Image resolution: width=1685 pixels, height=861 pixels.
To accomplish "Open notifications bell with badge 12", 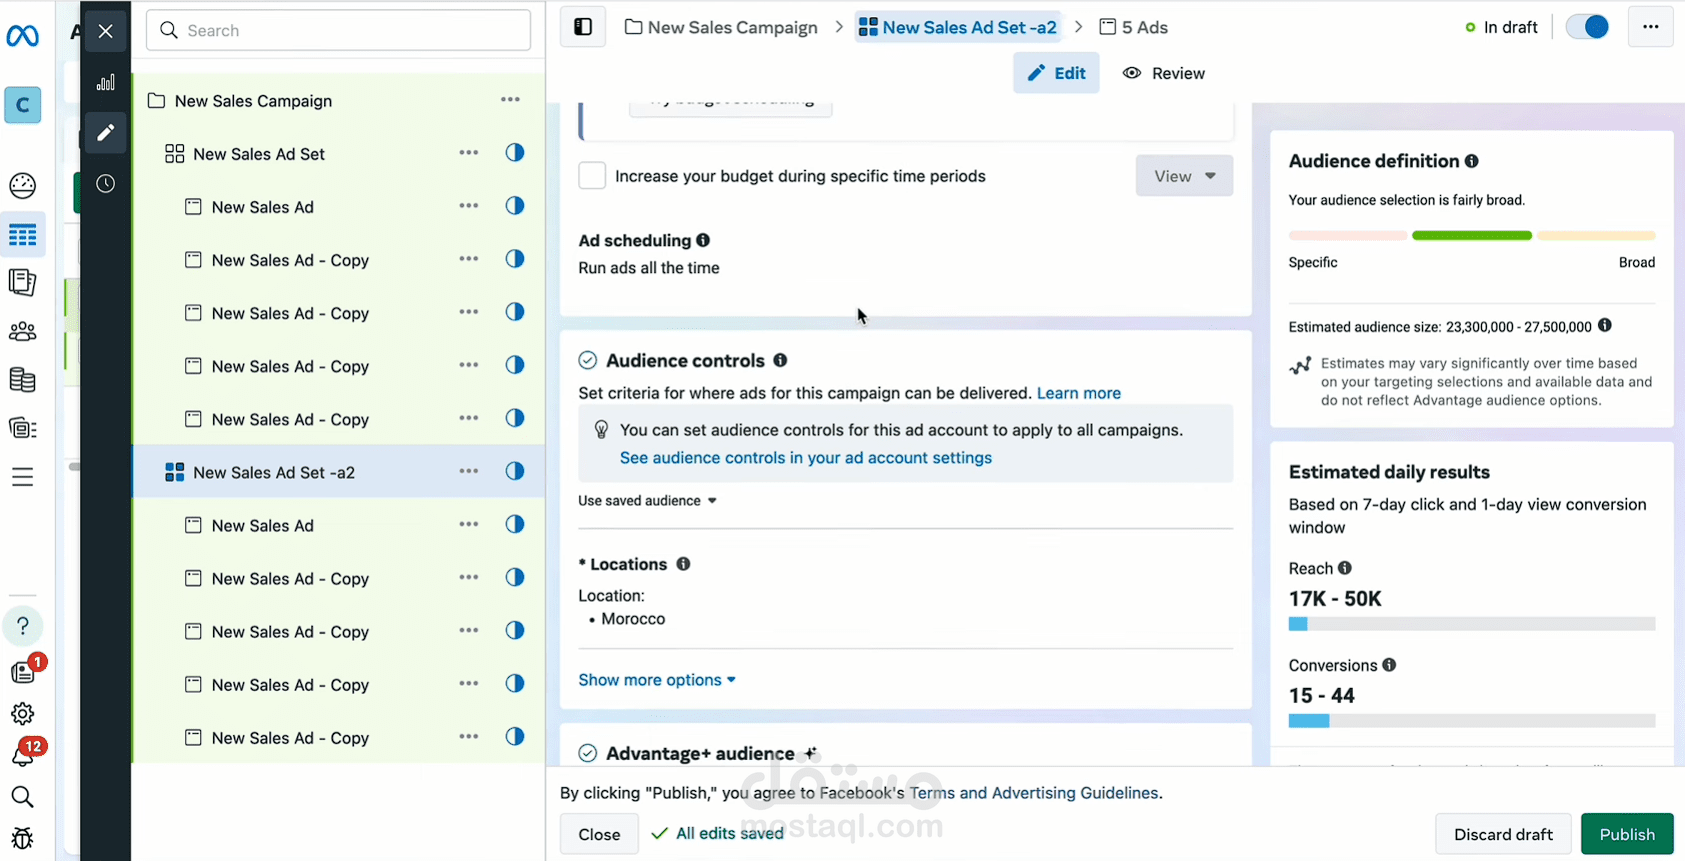I will pos(23,754).
